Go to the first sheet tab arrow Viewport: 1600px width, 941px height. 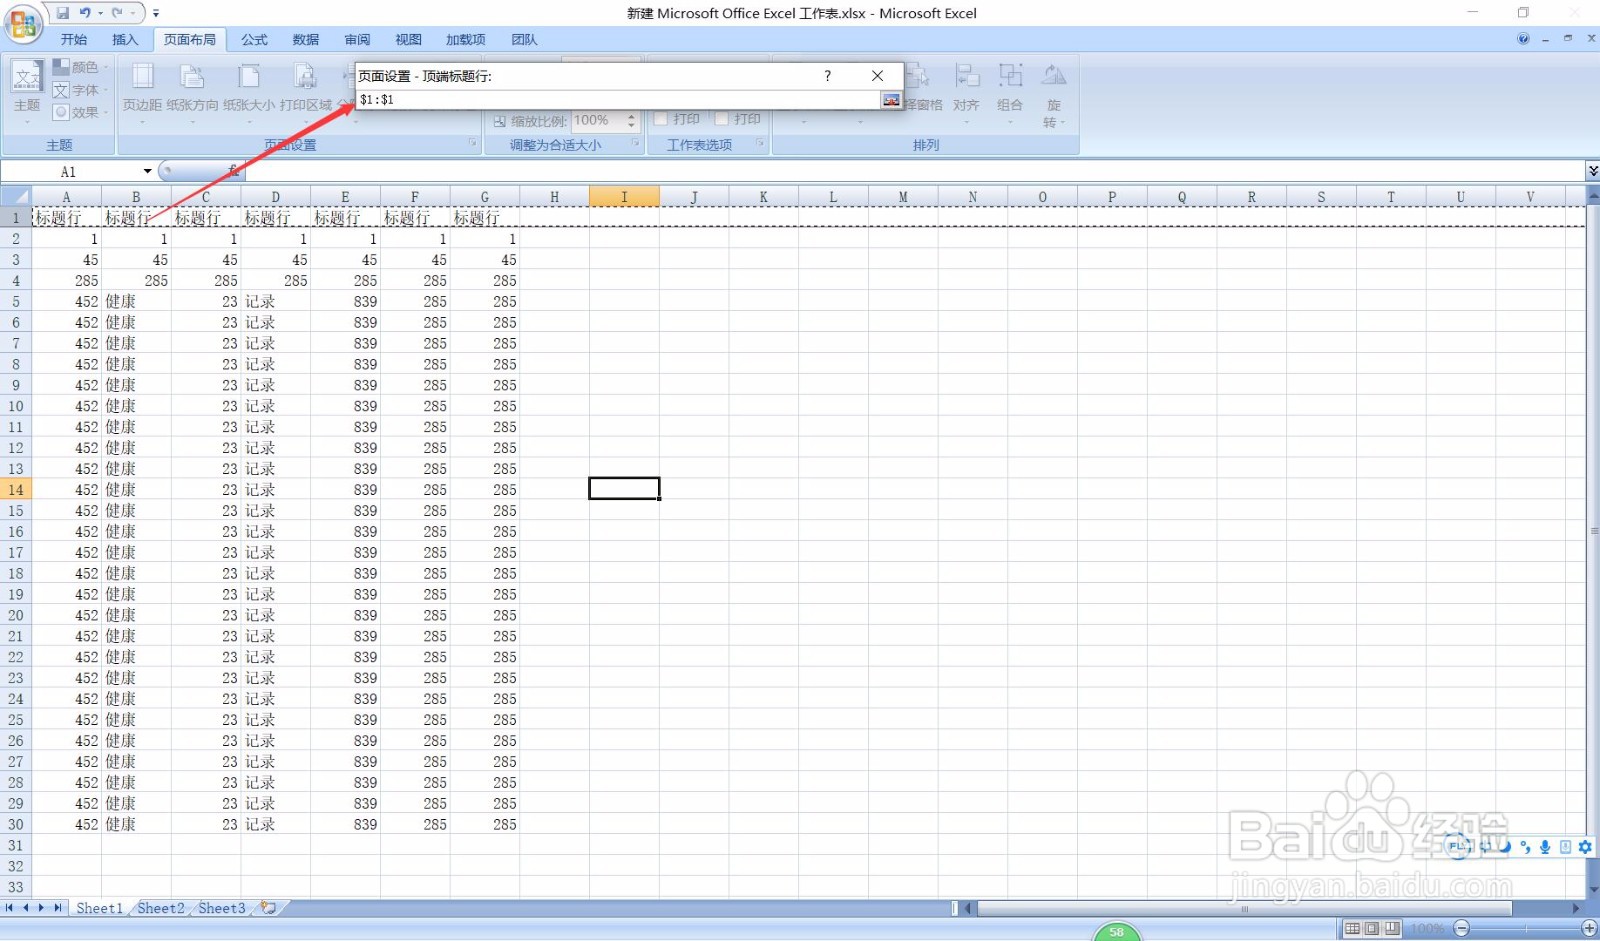point(9,908)
